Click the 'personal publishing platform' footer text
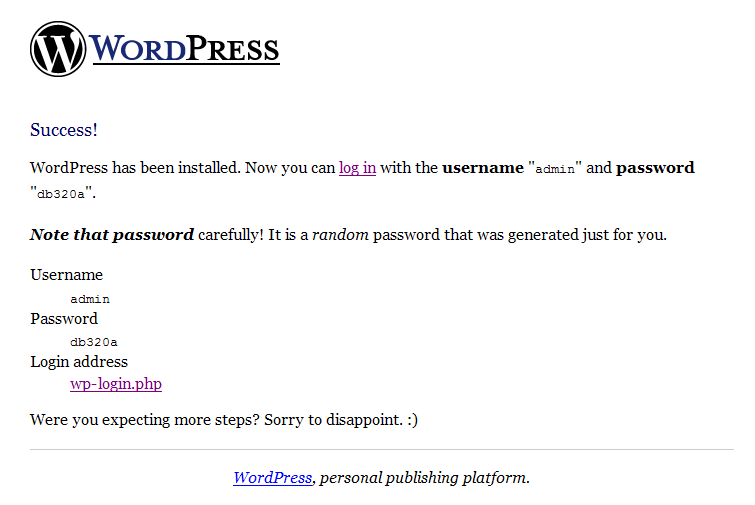Viewport: 755px width, 505px height. coord(425,478)
